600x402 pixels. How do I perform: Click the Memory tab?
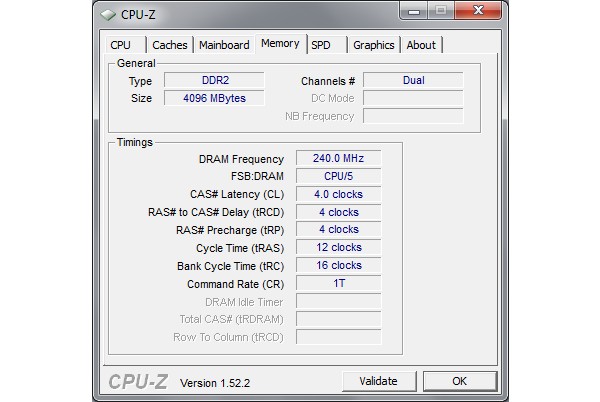(280, 44)
